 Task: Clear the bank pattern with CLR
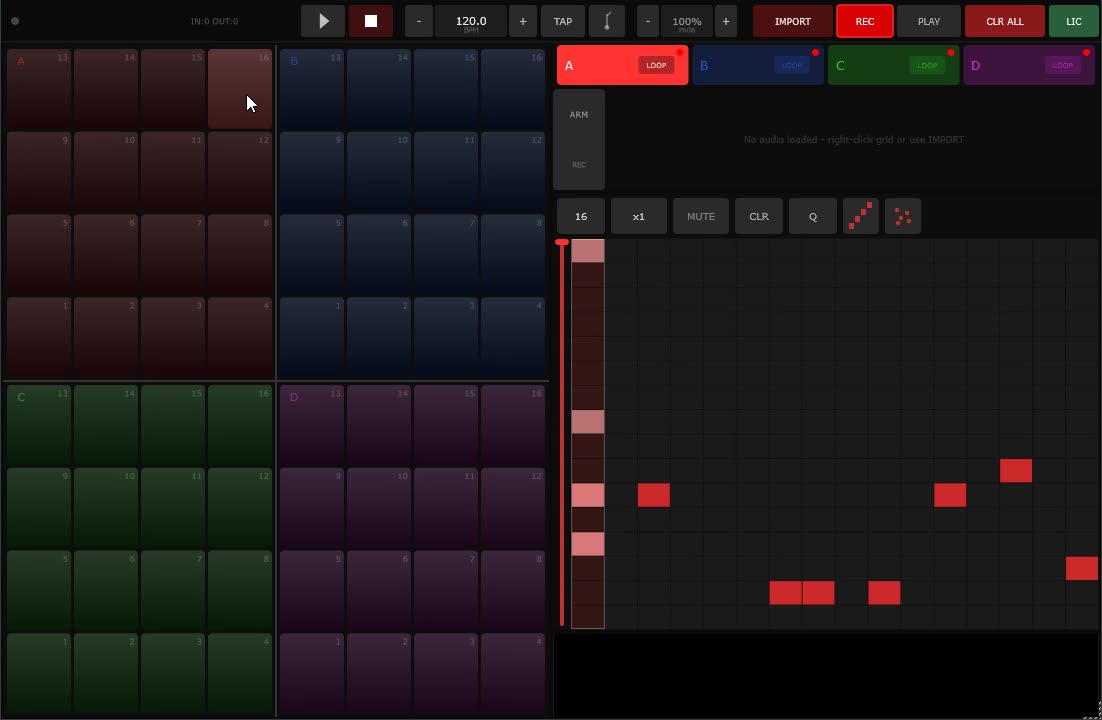759,217
